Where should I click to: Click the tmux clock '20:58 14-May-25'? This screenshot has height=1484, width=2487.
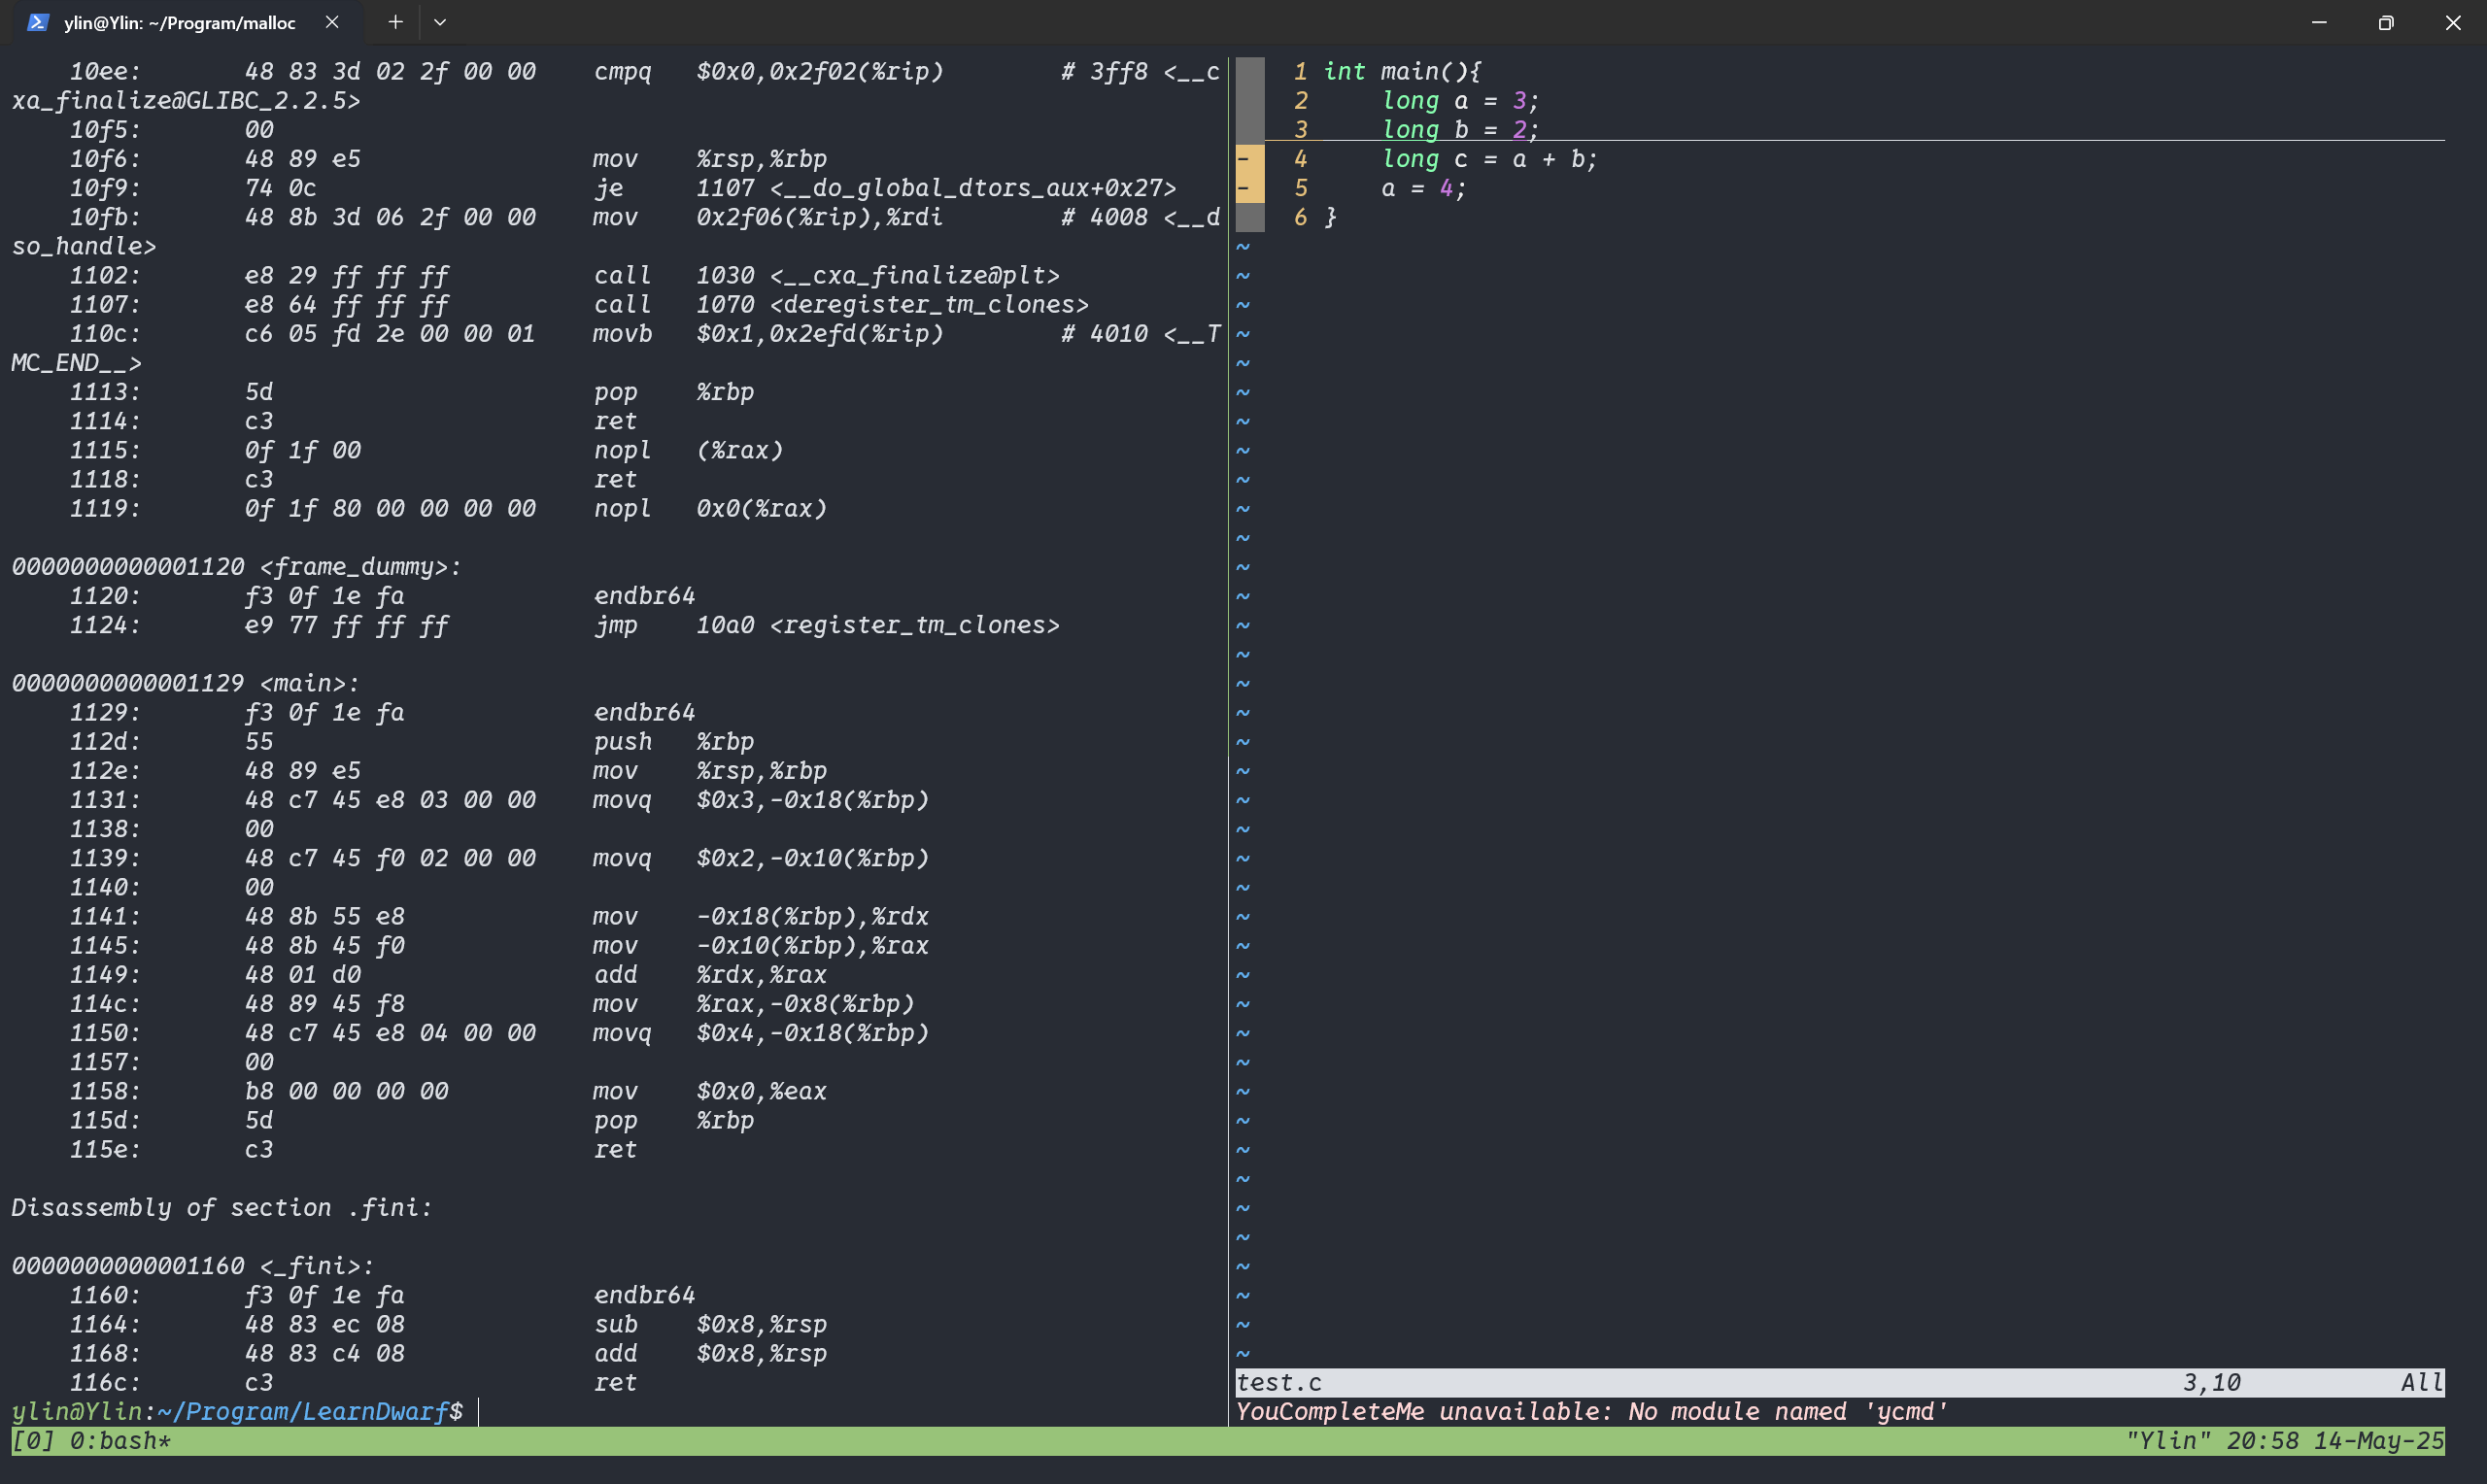[2335, 1441]
